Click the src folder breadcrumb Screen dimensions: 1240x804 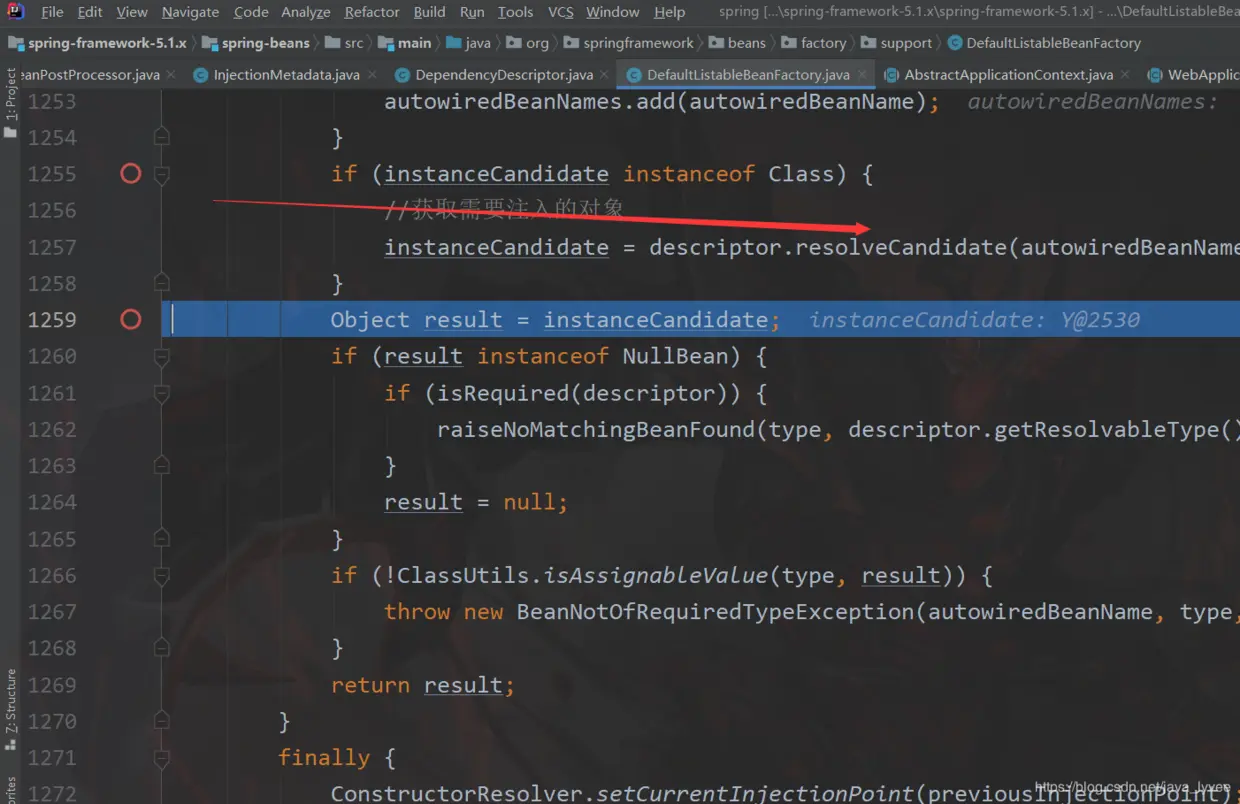point(345,43)
